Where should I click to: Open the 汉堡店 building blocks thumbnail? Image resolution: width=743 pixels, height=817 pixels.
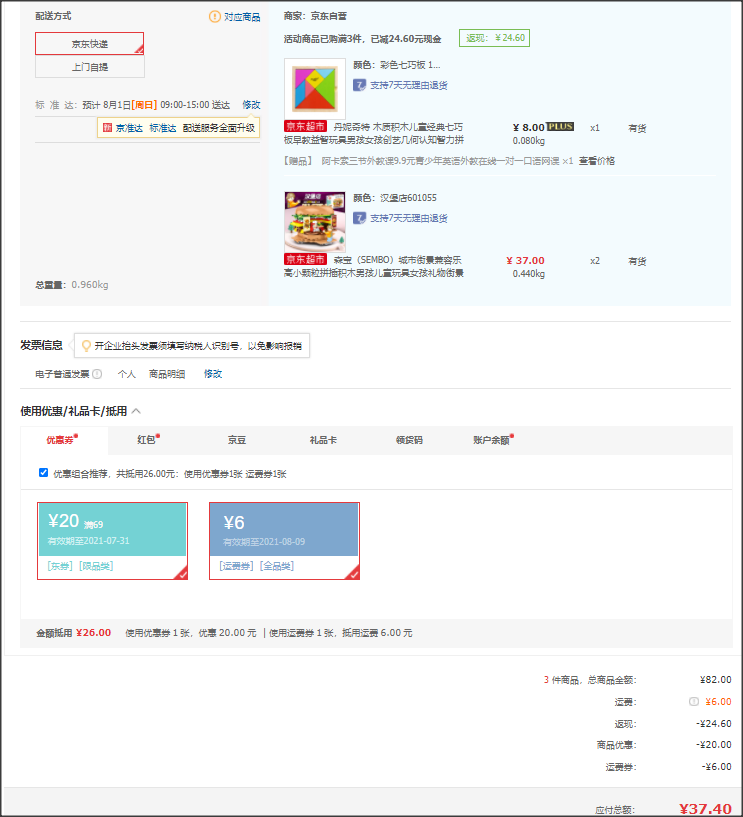tap(315, 221)
